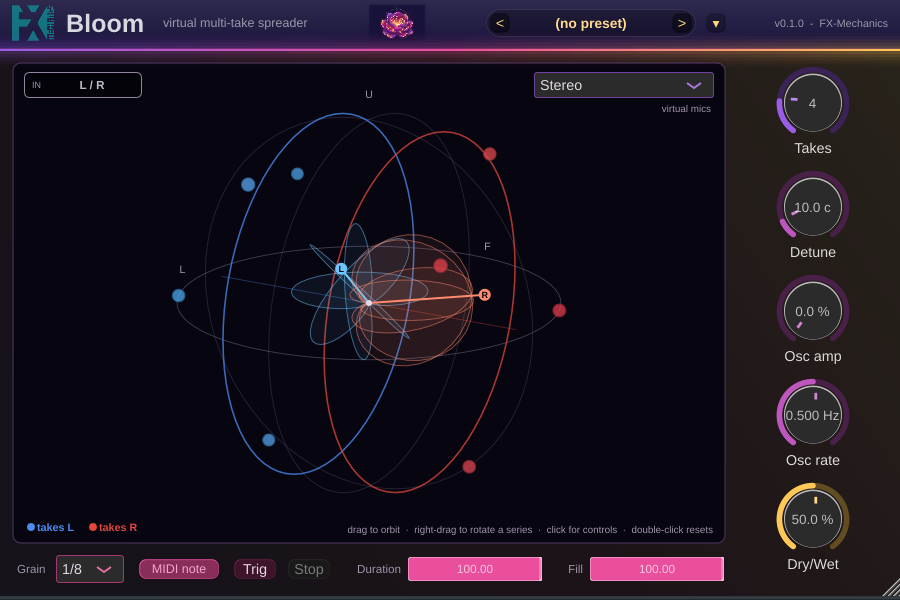This screenshot has height=600, width=900.
Task: Select the orange R mic handle
Action: click(484, 295)
